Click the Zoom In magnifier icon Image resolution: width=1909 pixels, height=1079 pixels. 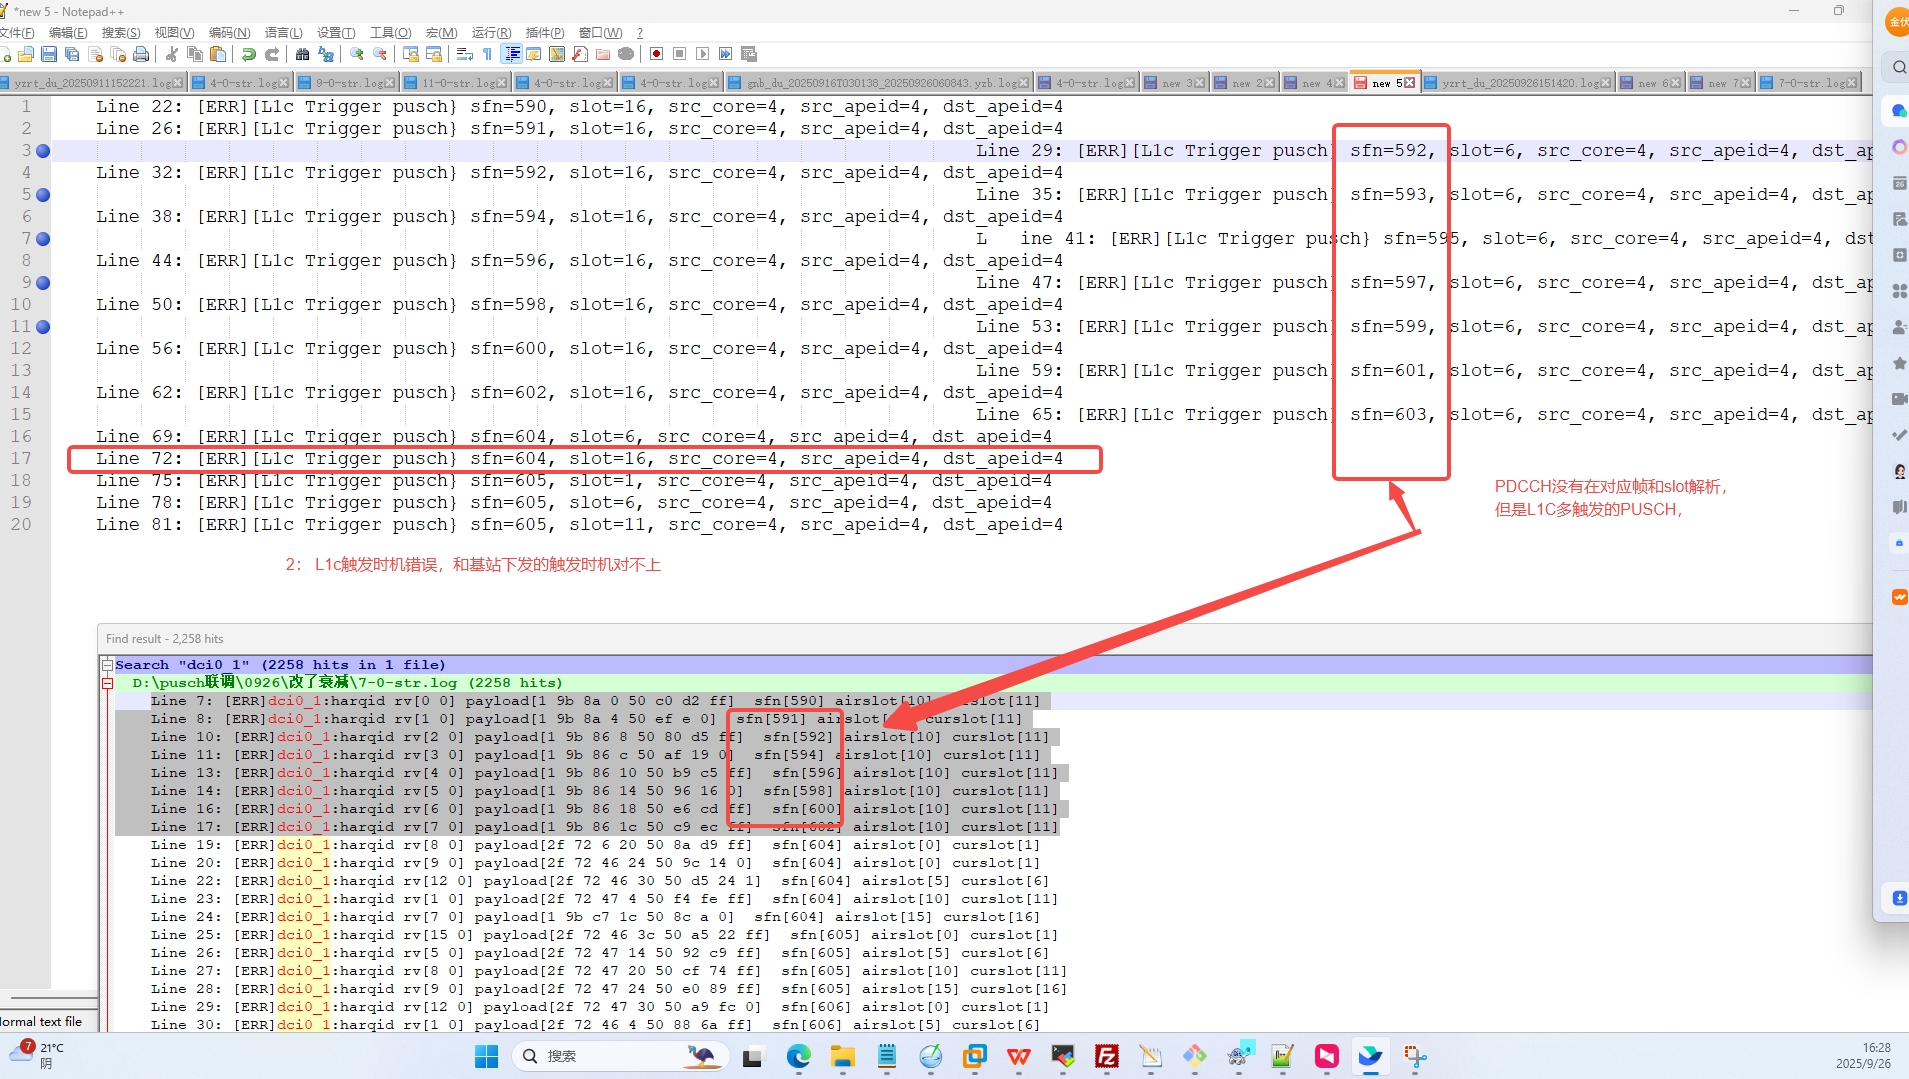coord(357,54)
